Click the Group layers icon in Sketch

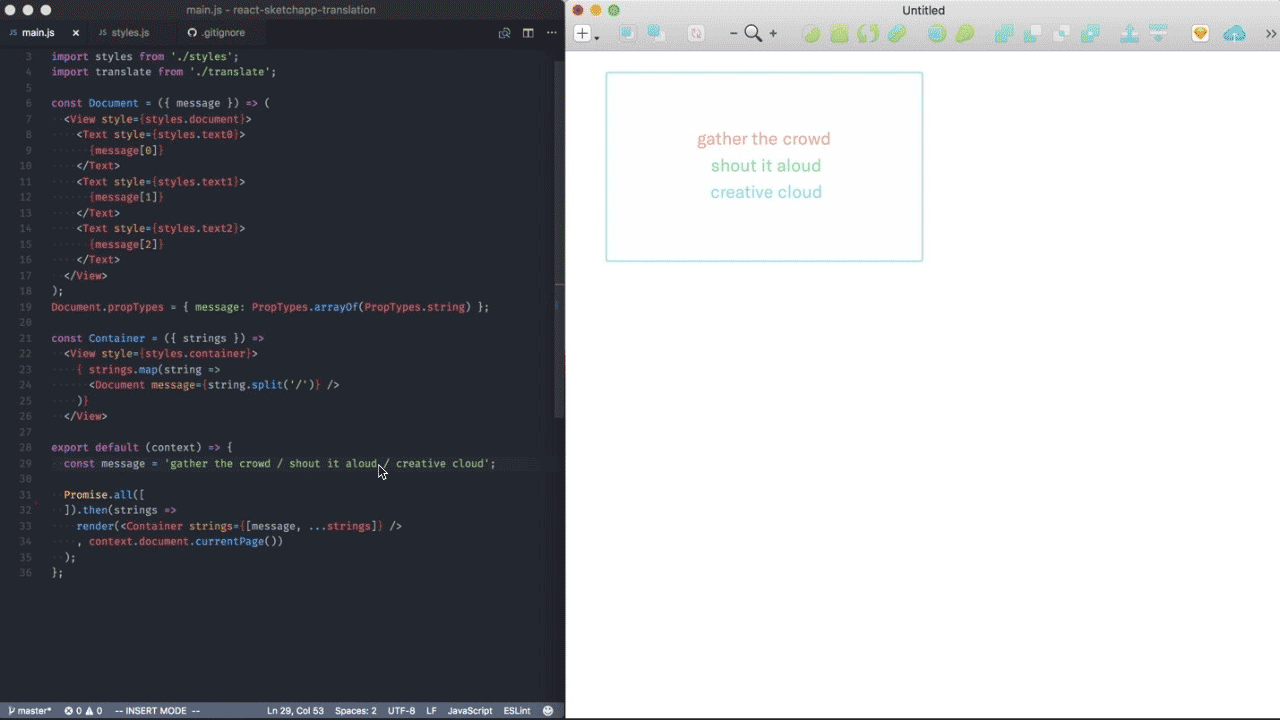[627, 34]
